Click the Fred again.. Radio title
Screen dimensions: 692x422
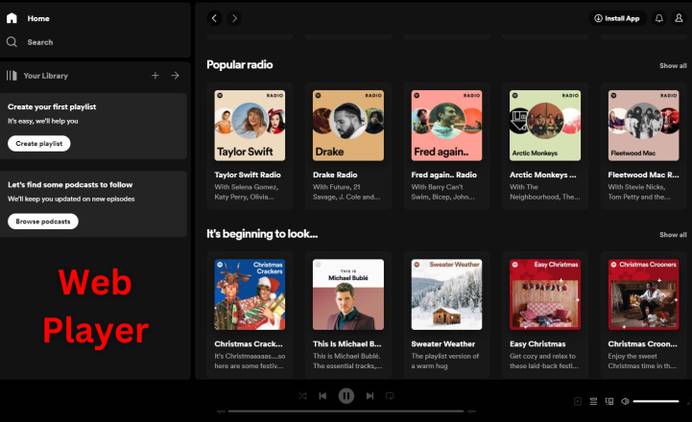click(x=444, y=175)
